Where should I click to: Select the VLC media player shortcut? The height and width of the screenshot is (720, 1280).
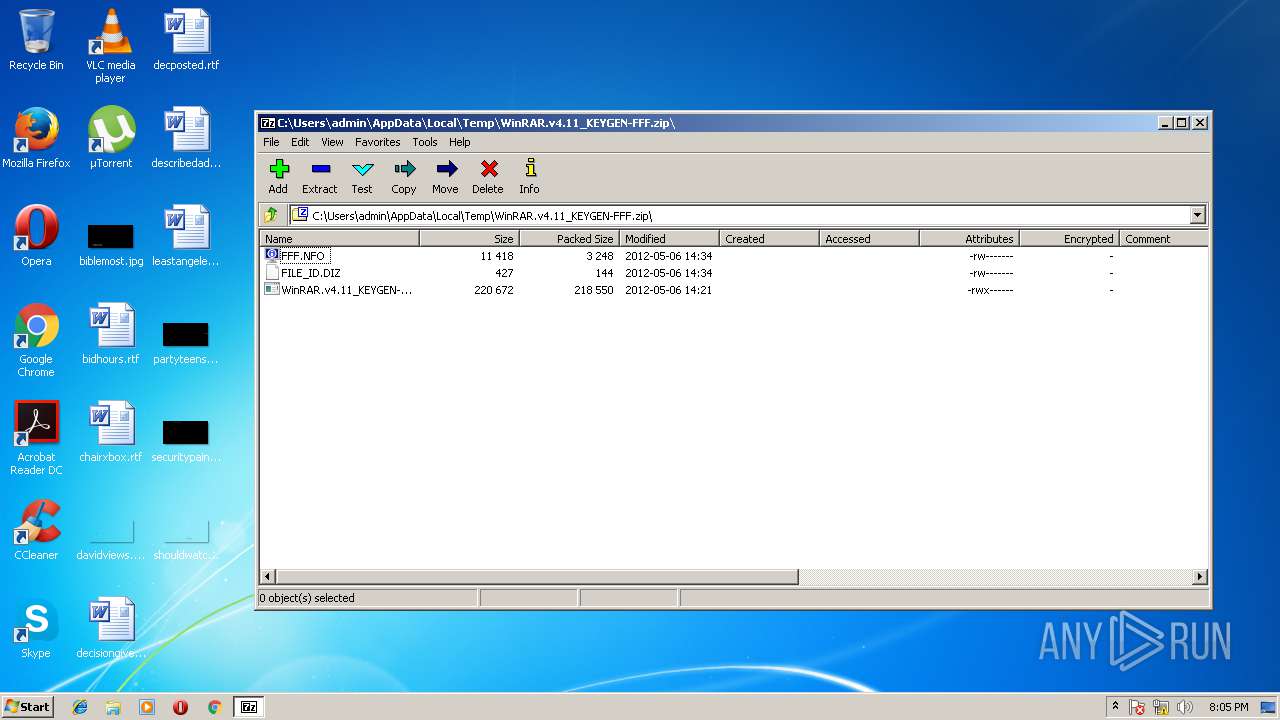tap(110, 46)
